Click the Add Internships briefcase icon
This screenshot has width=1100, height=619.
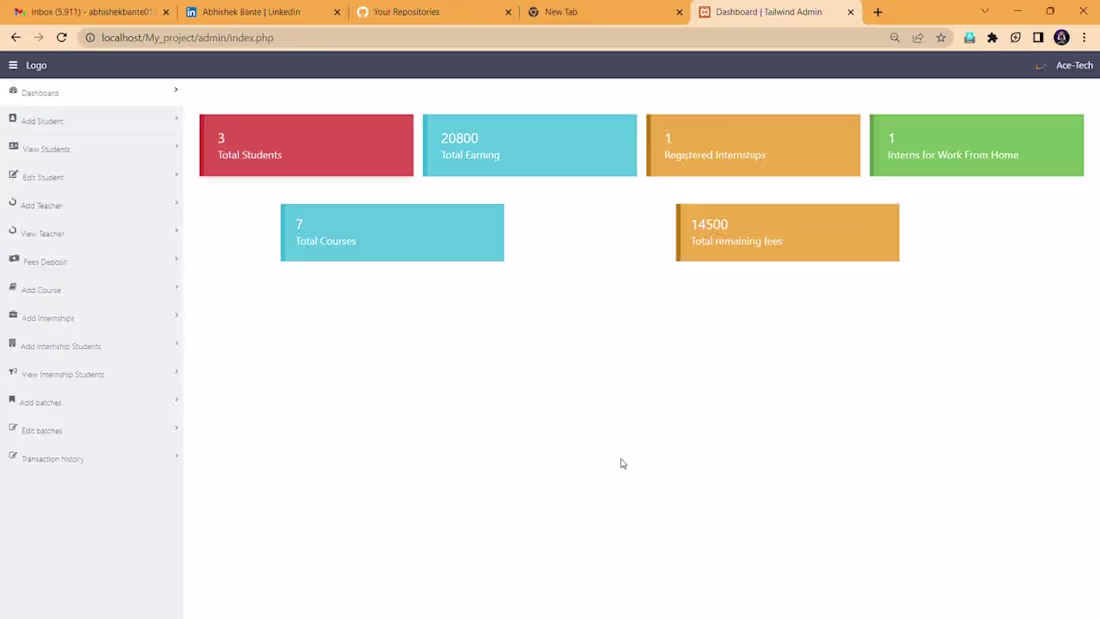pos(13,315)
